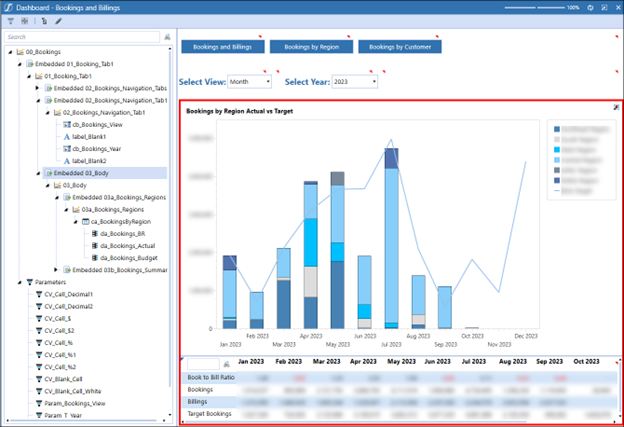
Task: Click the combo box icon of cb_Bookings_View
Action: [67, 125]
